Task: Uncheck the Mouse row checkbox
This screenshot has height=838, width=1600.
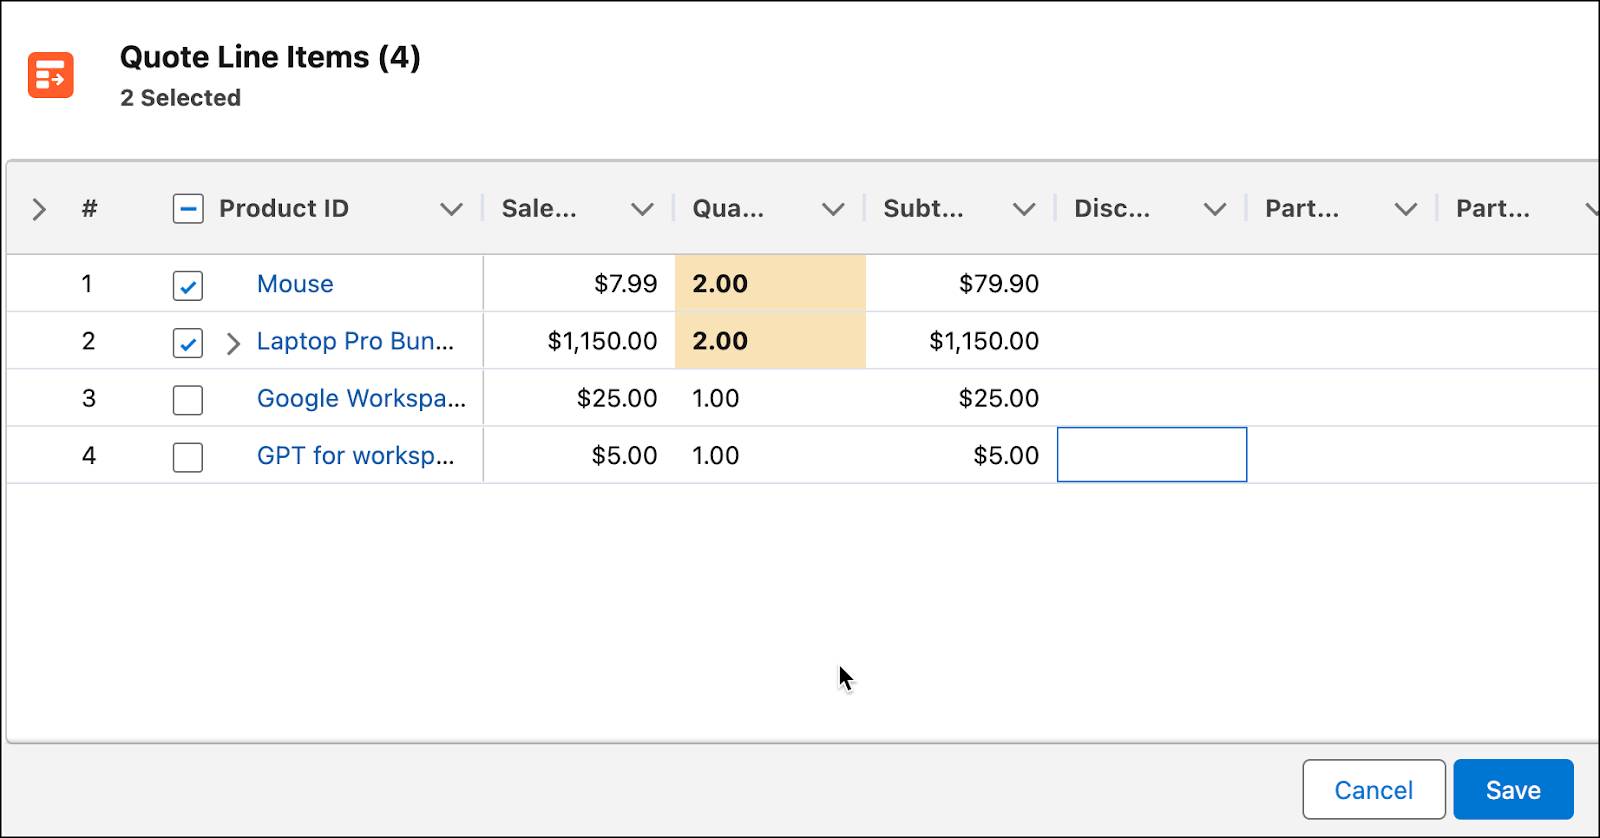Action: point(188,286)
